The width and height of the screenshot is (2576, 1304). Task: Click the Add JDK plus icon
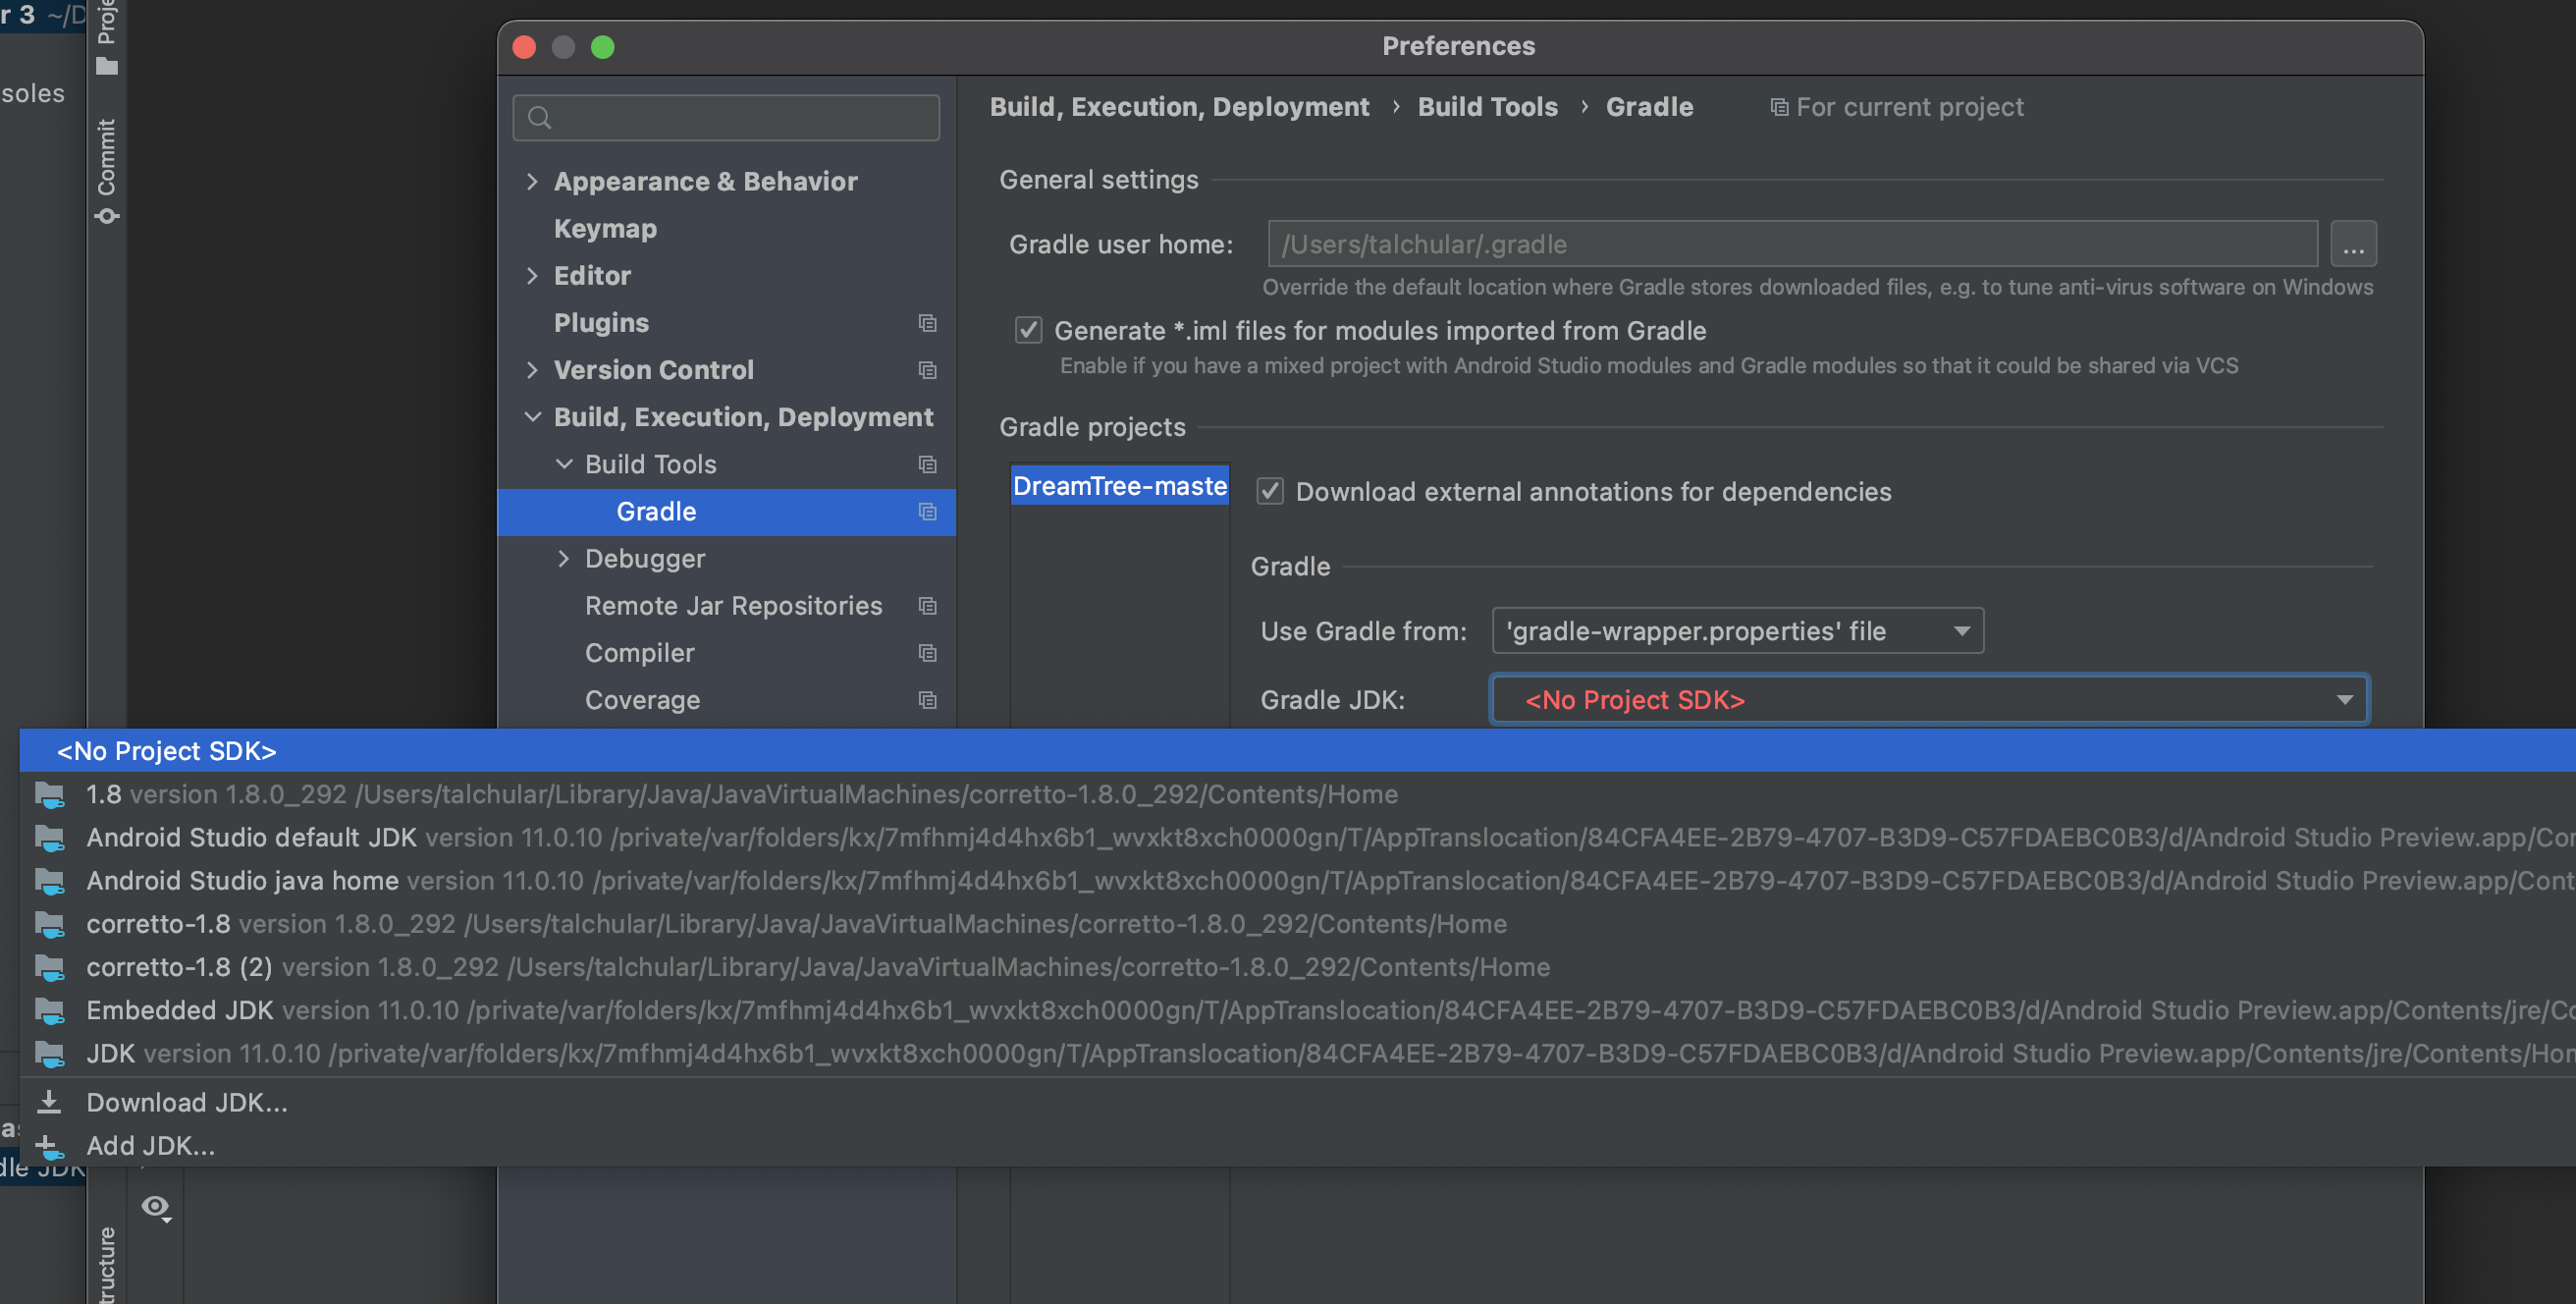pyautogui.click(x=48, y=1146)
